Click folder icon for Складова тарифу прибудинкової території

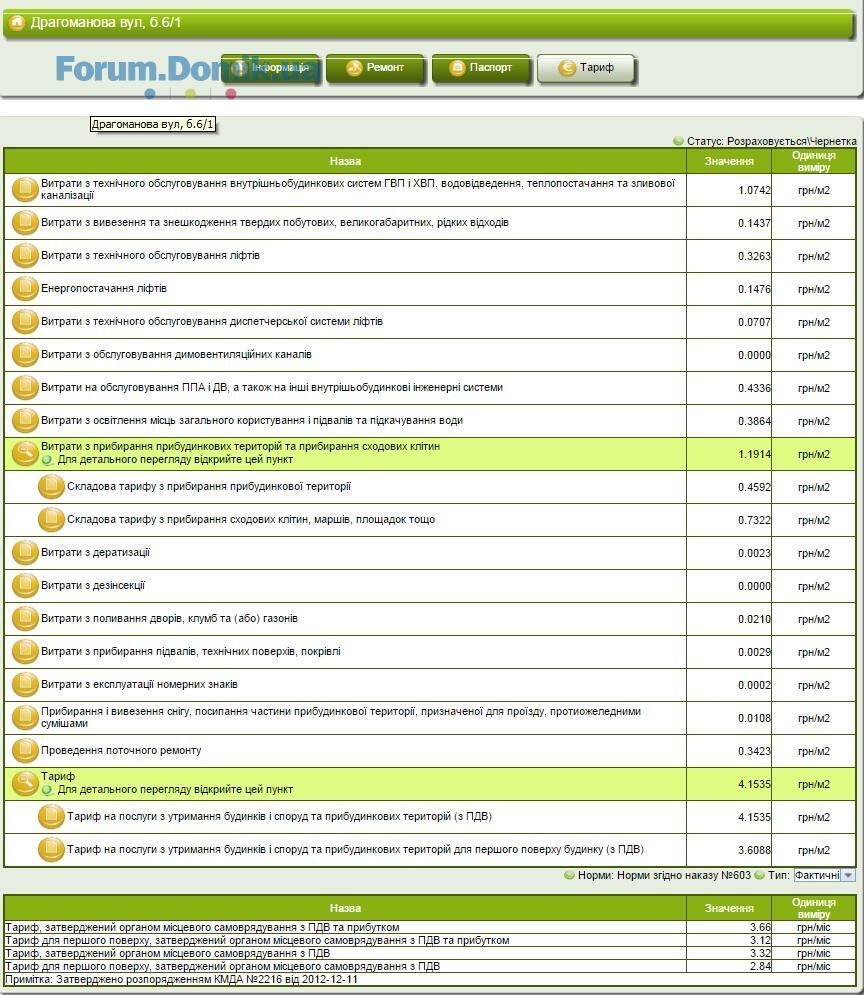[51, 487]
